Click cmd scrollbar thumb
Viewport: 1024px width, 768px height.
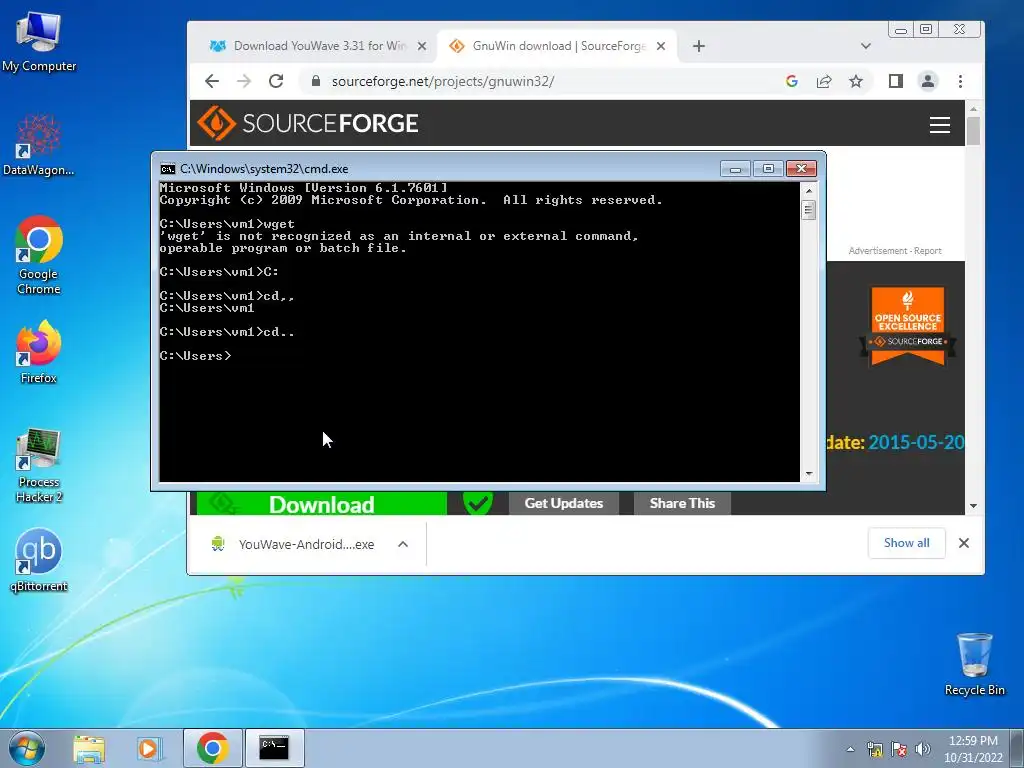click(x=808, y=210)
